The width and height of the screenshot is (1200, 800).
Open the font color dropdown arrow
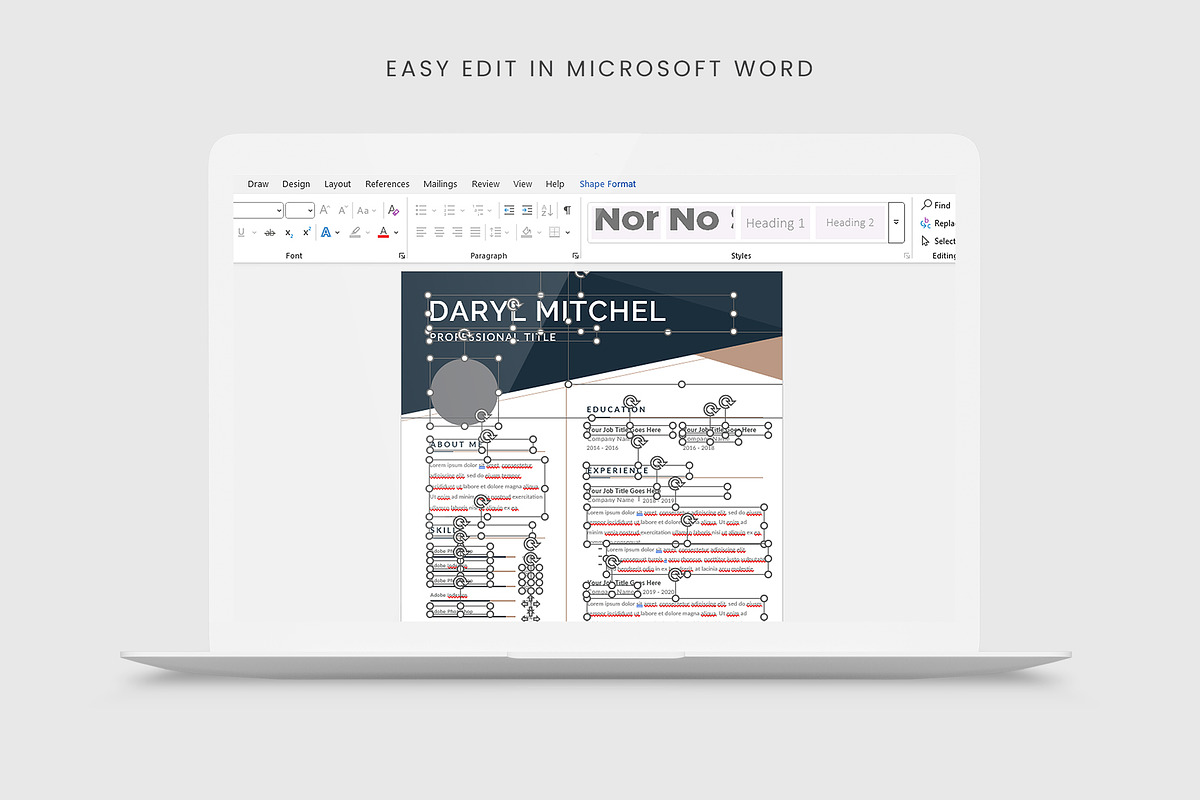click(397, 232)
